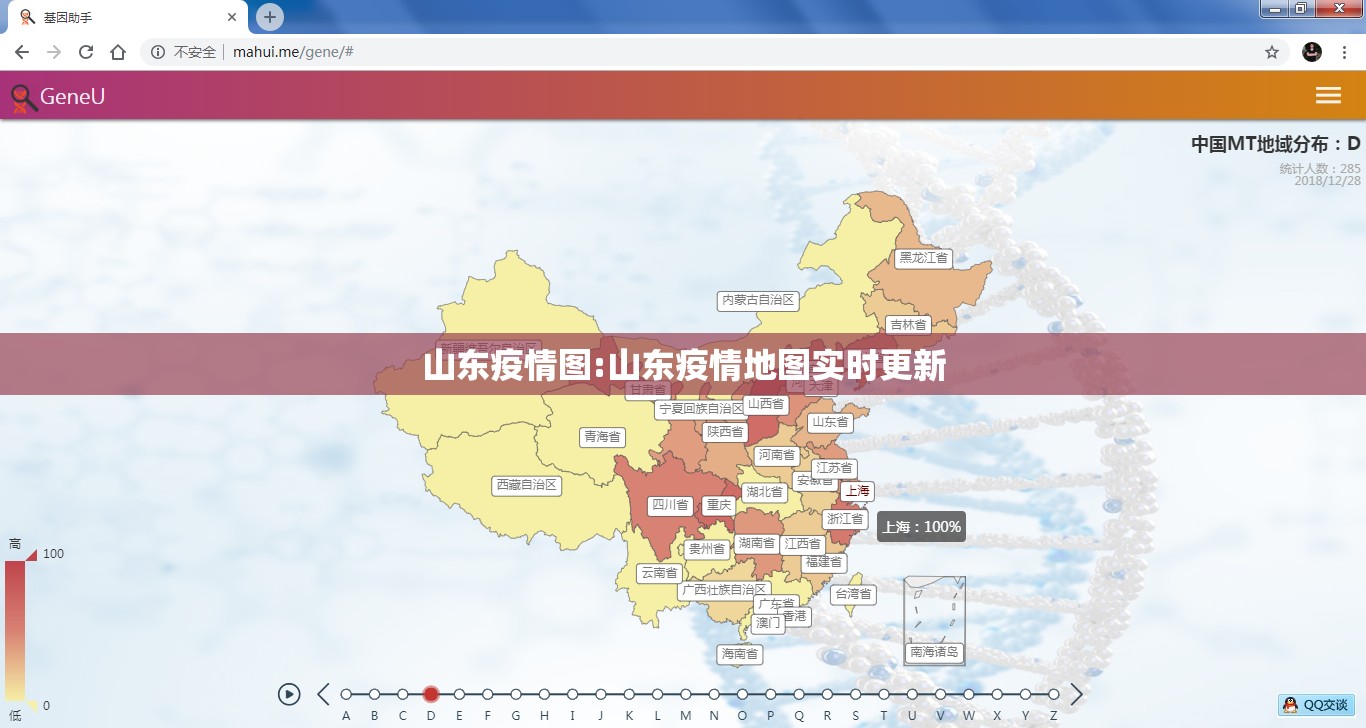Go to next timeline step arrow
1366x728 pixels.
pyautogui.click(x=1077, y=694)
